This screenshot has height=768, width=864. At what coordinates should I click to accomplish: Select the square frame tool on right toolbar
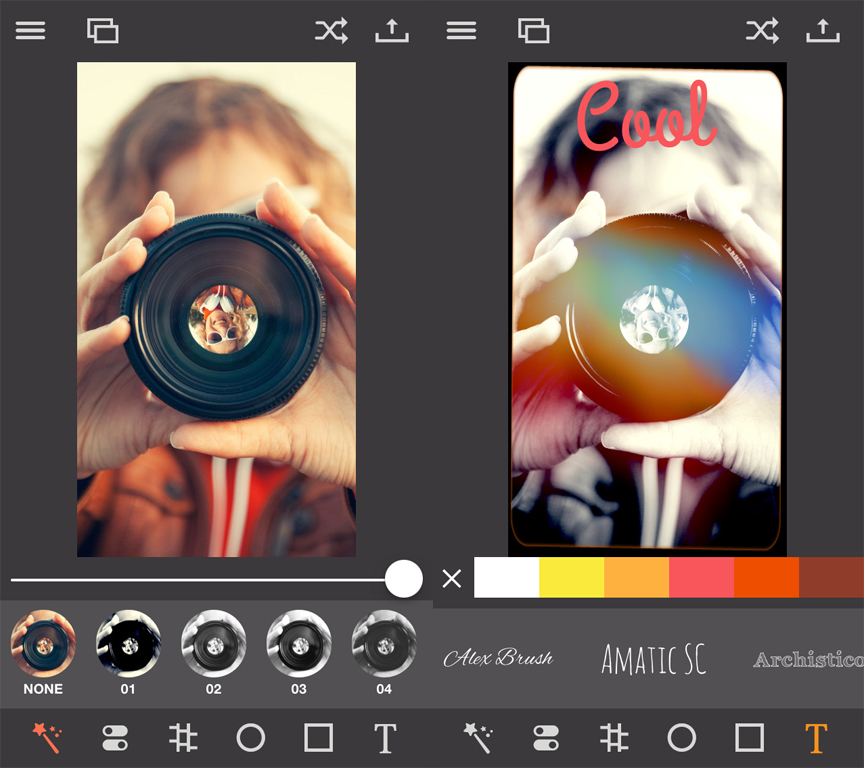pyautogui.click(x=749, y=739)
